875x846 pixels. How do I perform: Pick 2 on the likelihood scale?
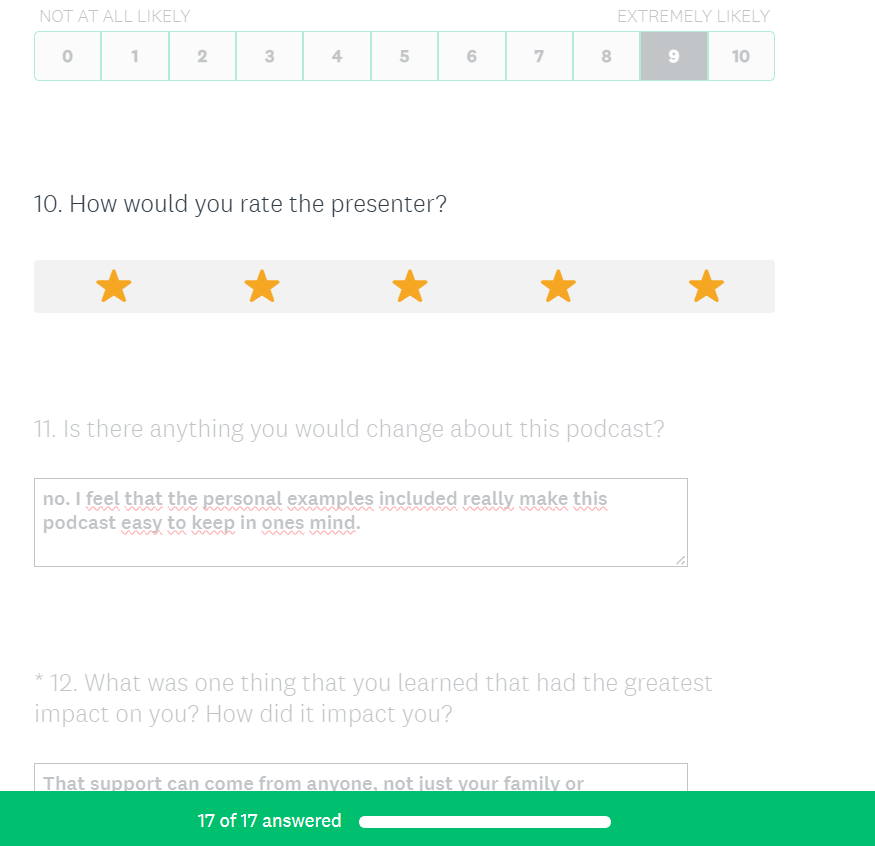202,56
